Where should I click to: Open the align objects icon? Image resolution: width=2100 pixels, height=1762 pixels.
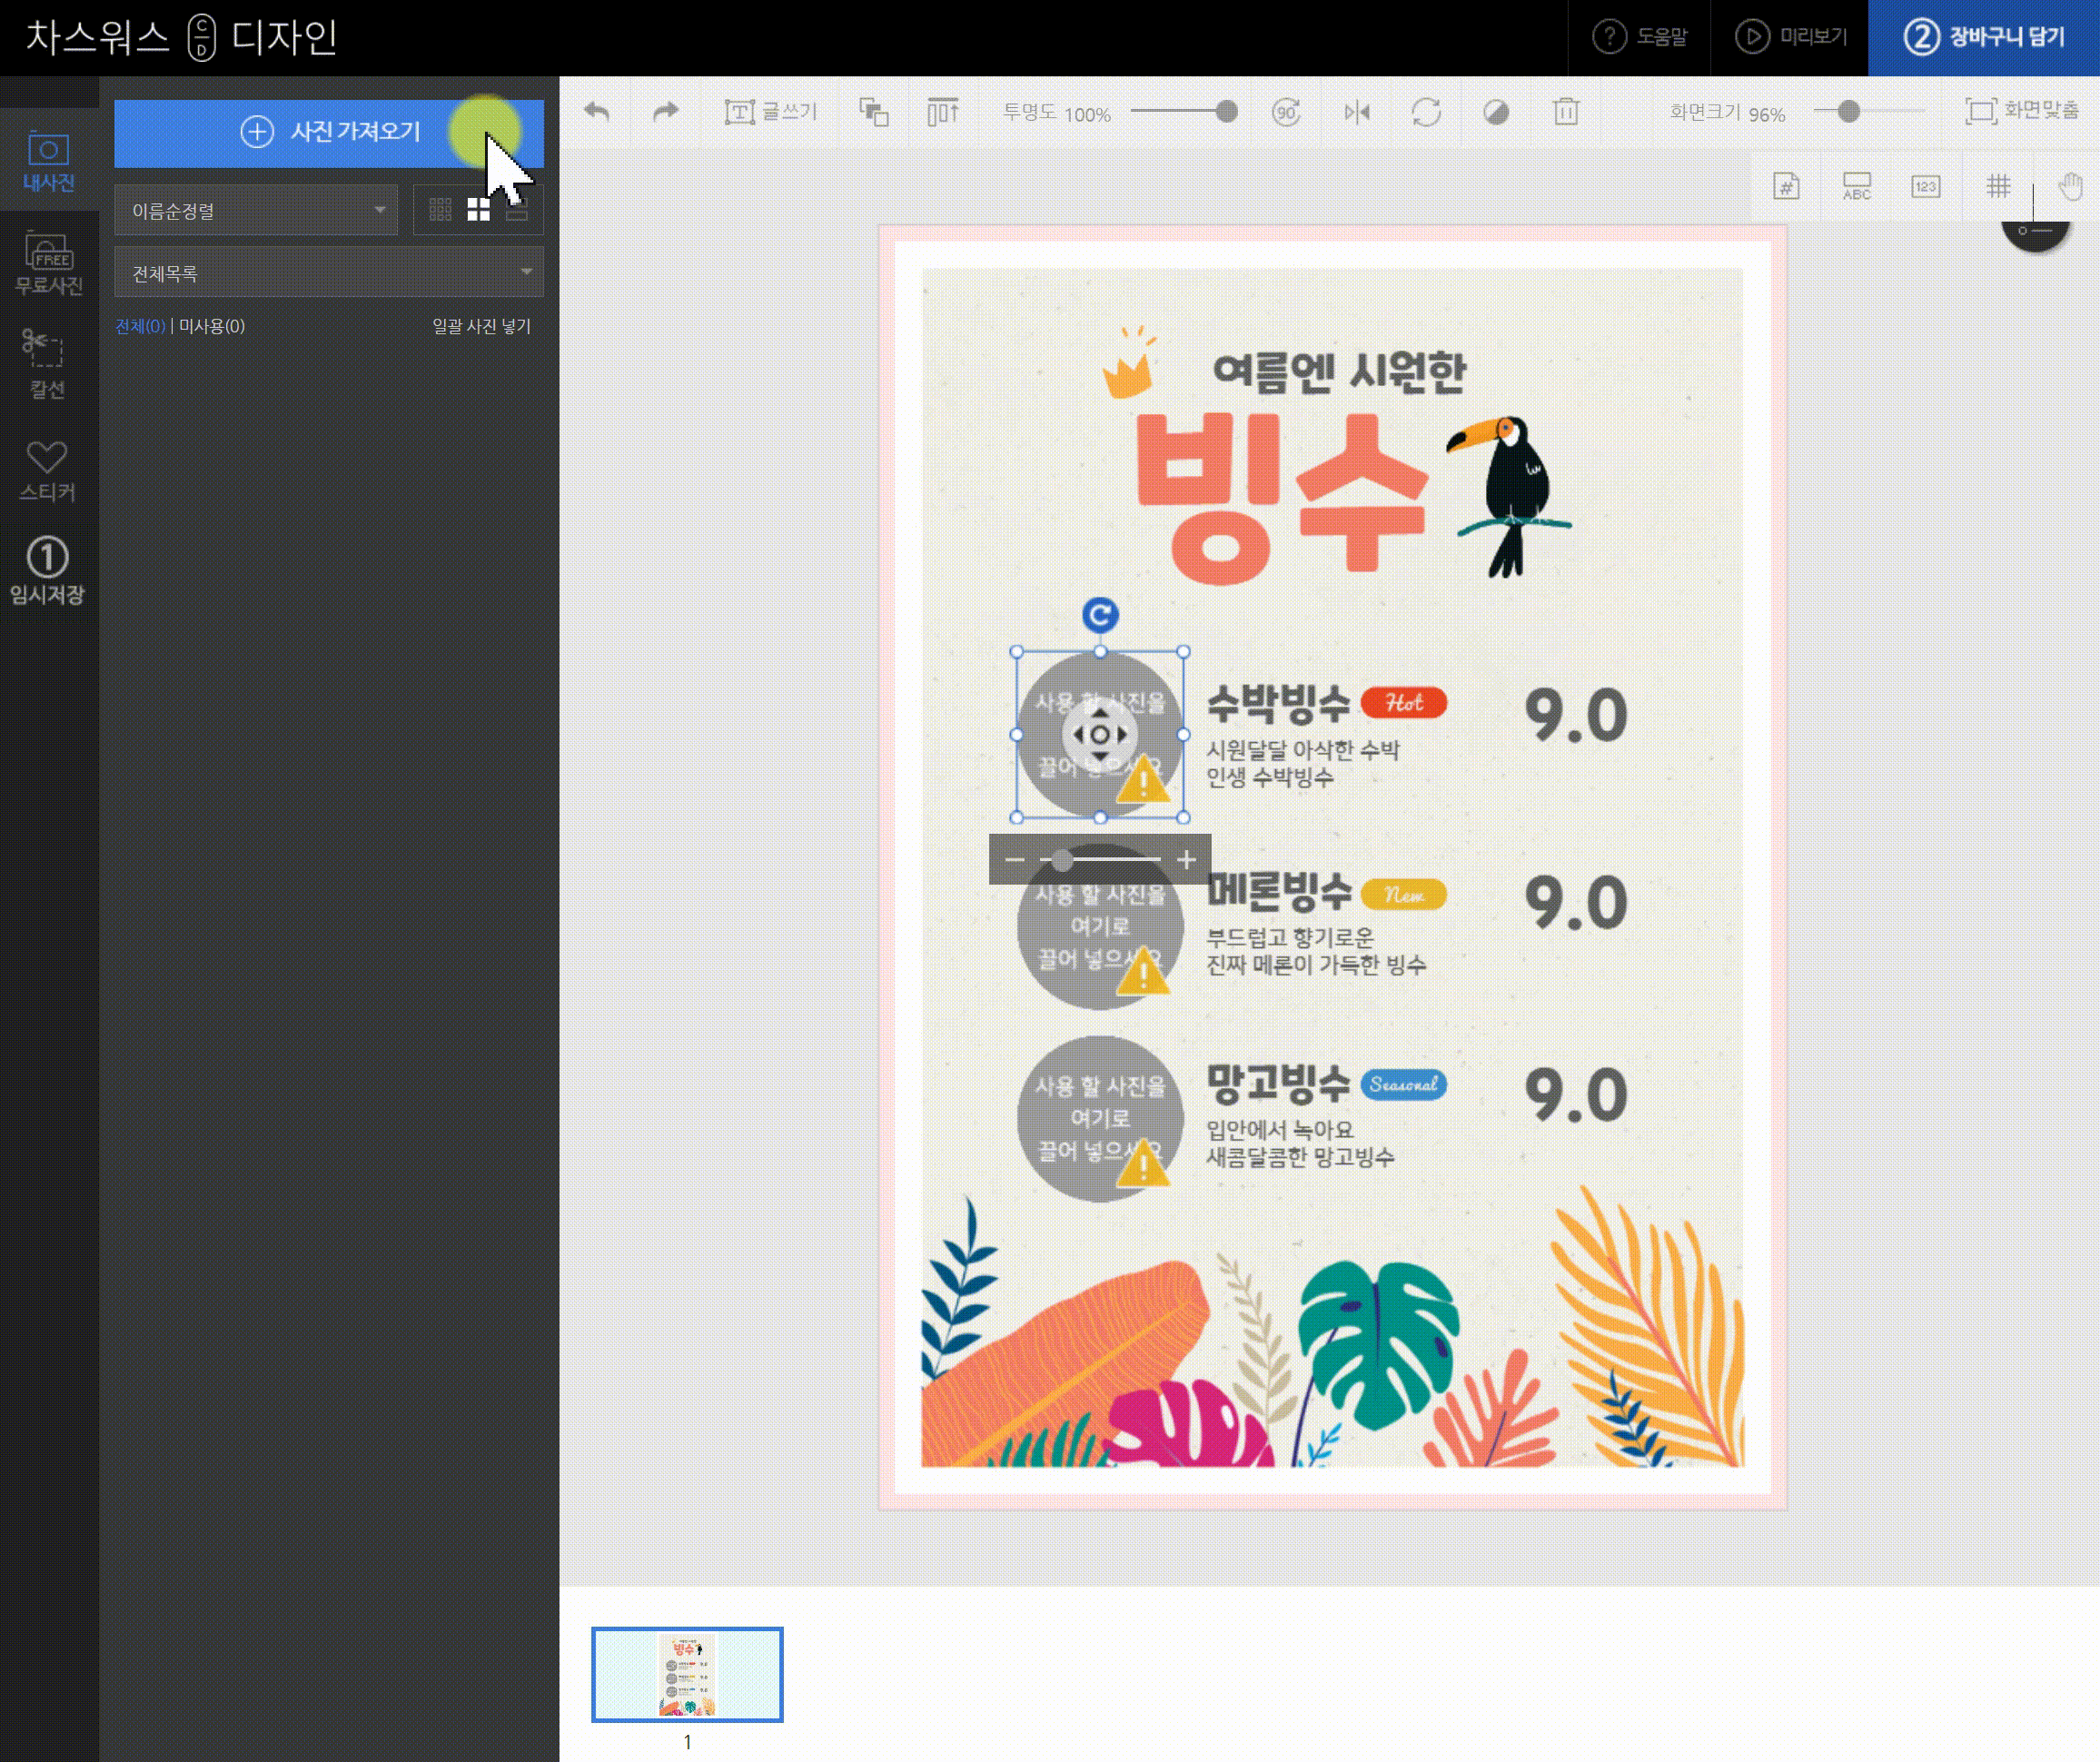(942, 112)
